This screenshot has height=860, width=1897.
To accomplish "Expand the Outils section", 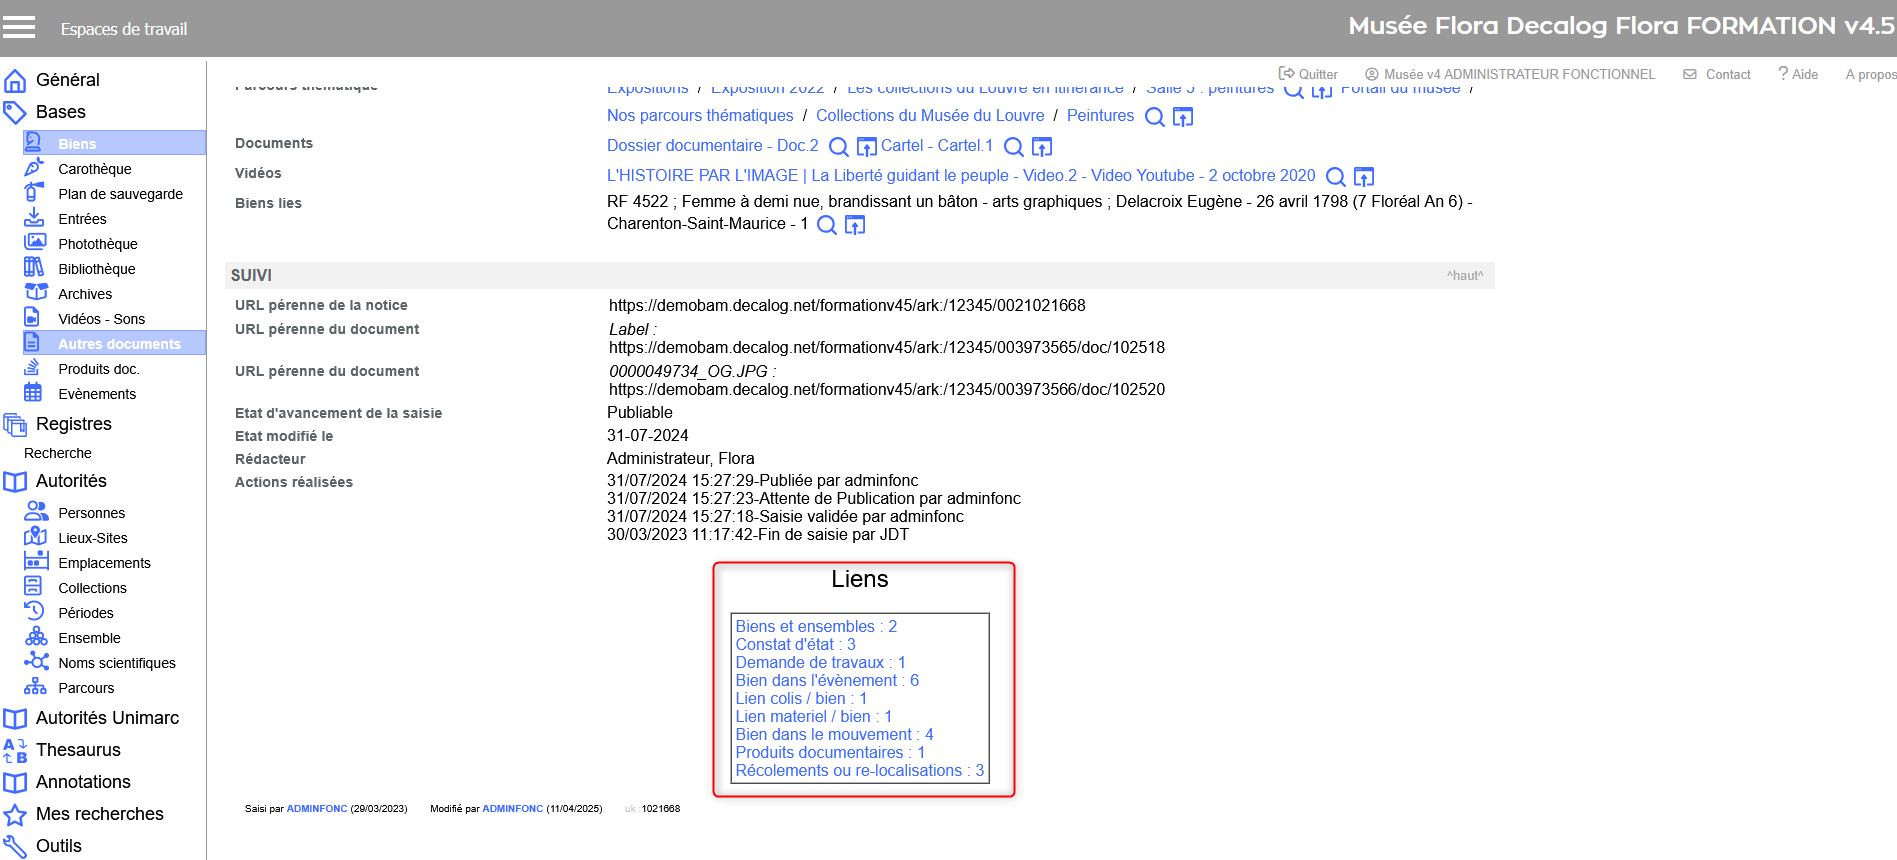I will tap(58, 846).
